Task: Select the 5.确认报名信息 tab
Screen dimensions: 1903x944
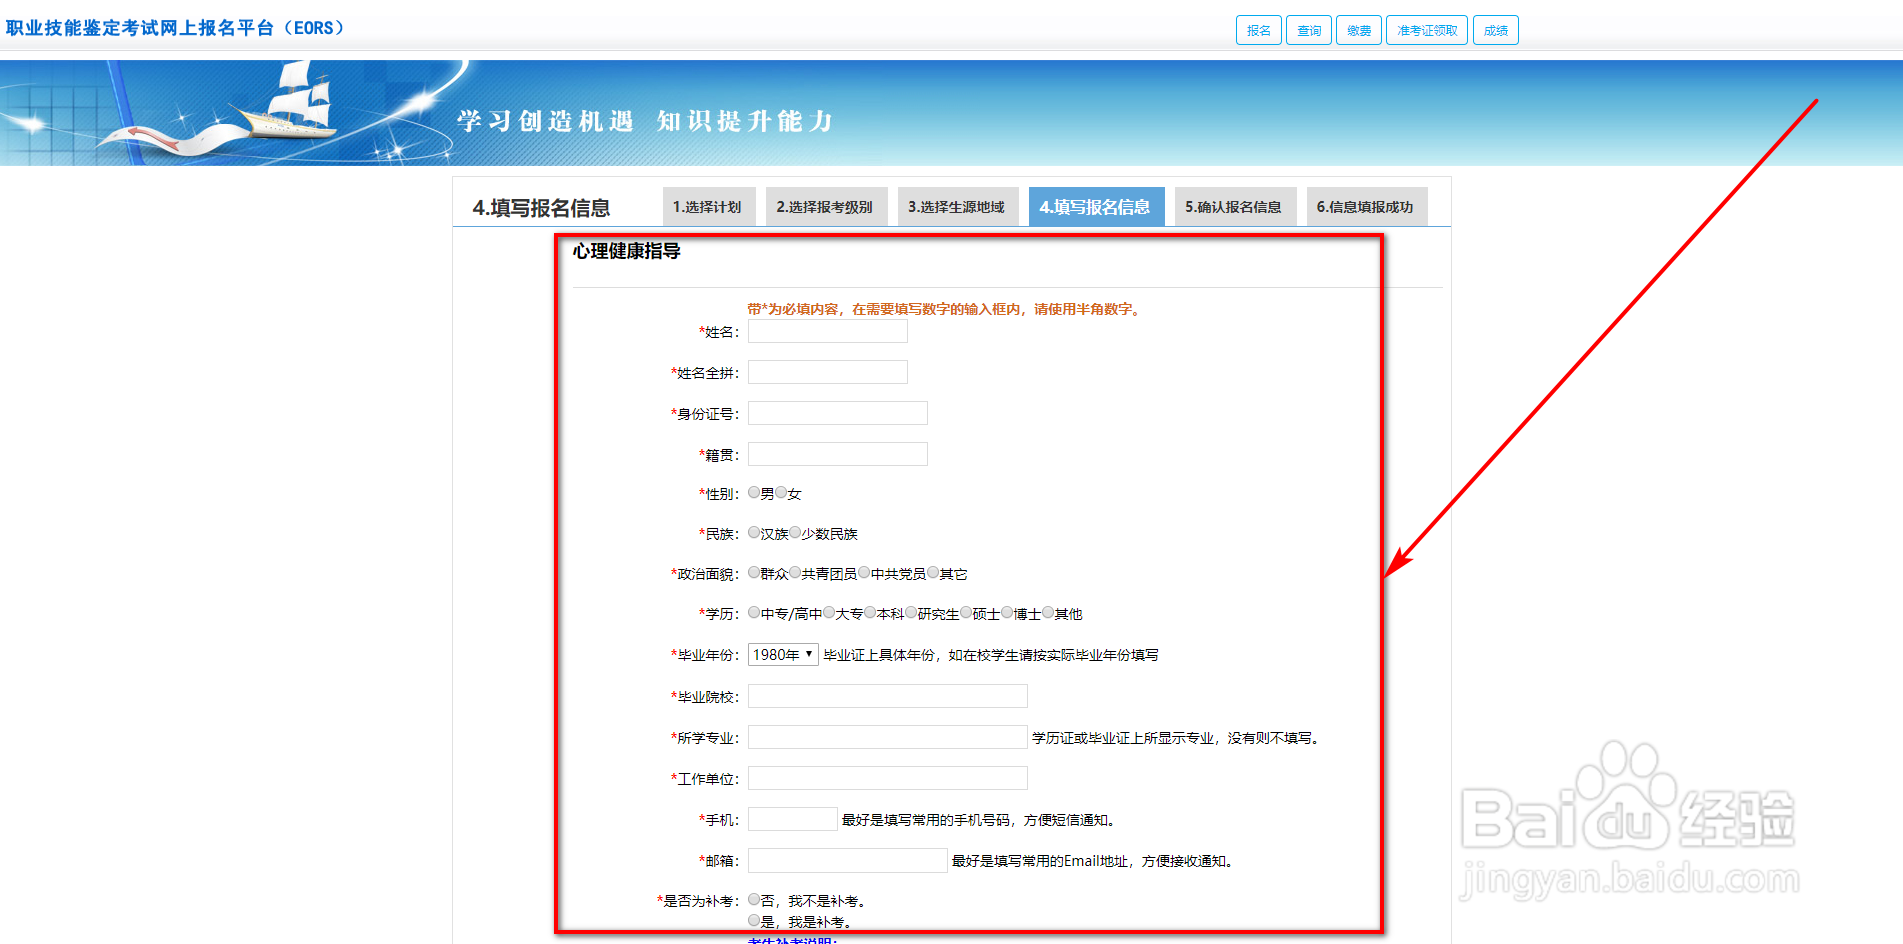Action: 1235,206
